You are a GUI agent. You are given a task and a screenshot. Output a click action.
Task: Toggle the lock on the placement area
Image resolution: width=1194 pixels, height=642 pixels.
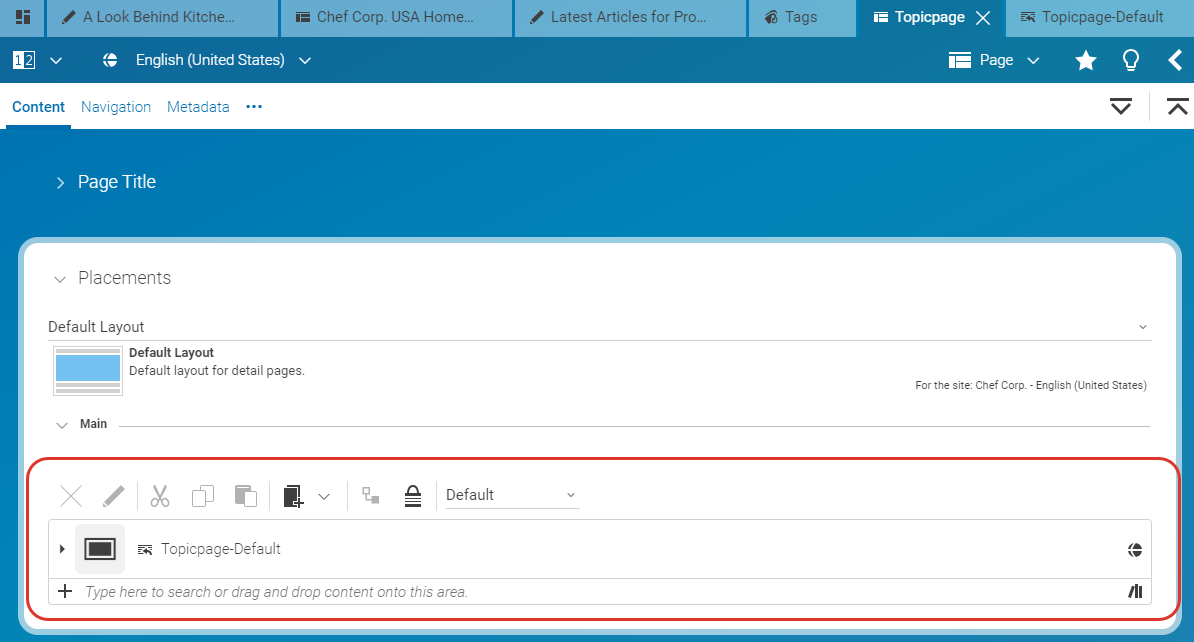pos(413,495)
